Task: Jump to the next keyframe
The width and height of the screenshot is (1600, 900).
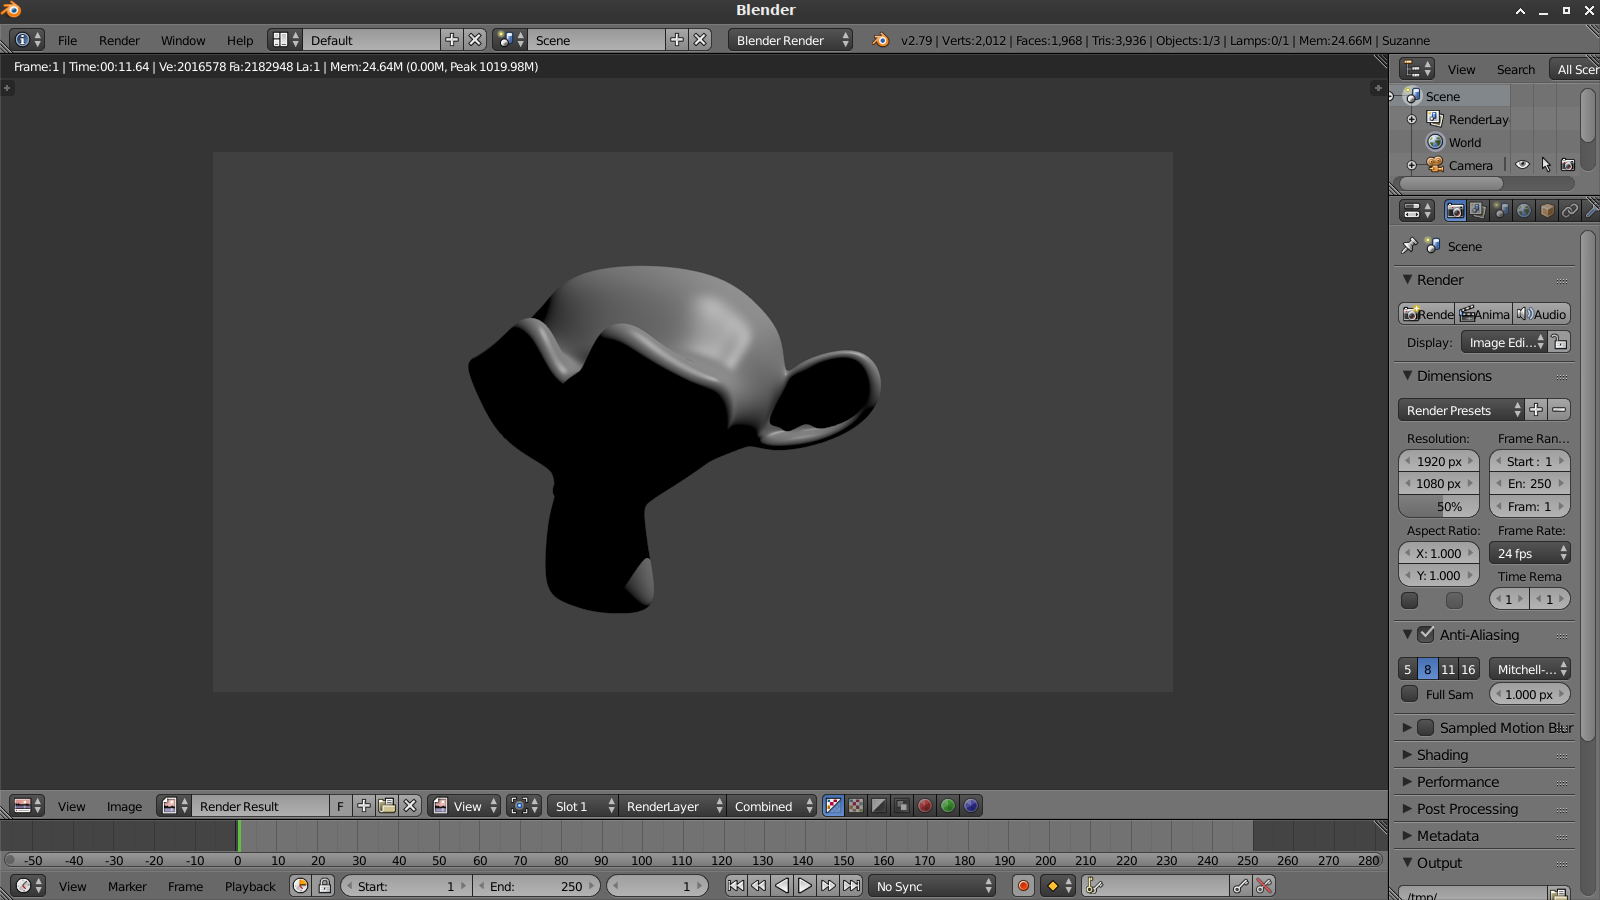Action: (828, 886)
